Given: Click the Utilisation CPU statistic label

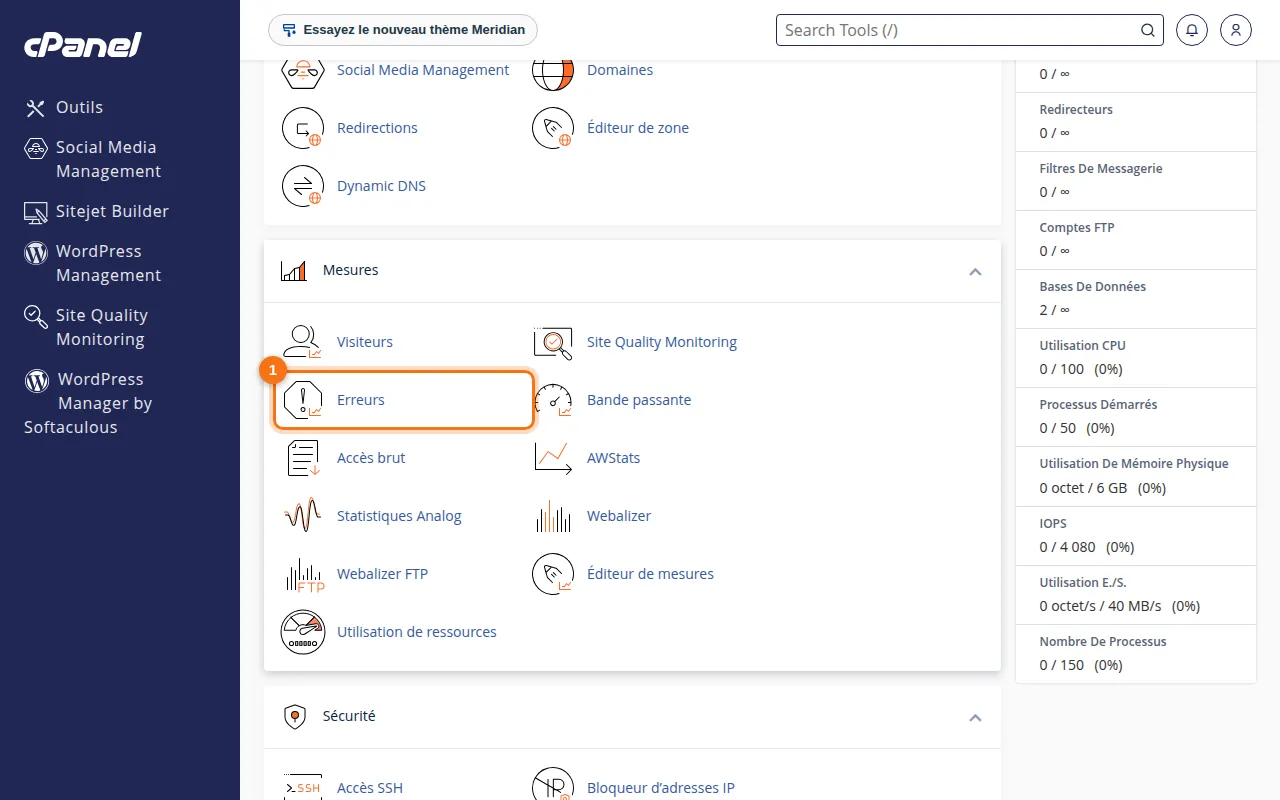Looking at the screenshot, I should click(1082, 346).
